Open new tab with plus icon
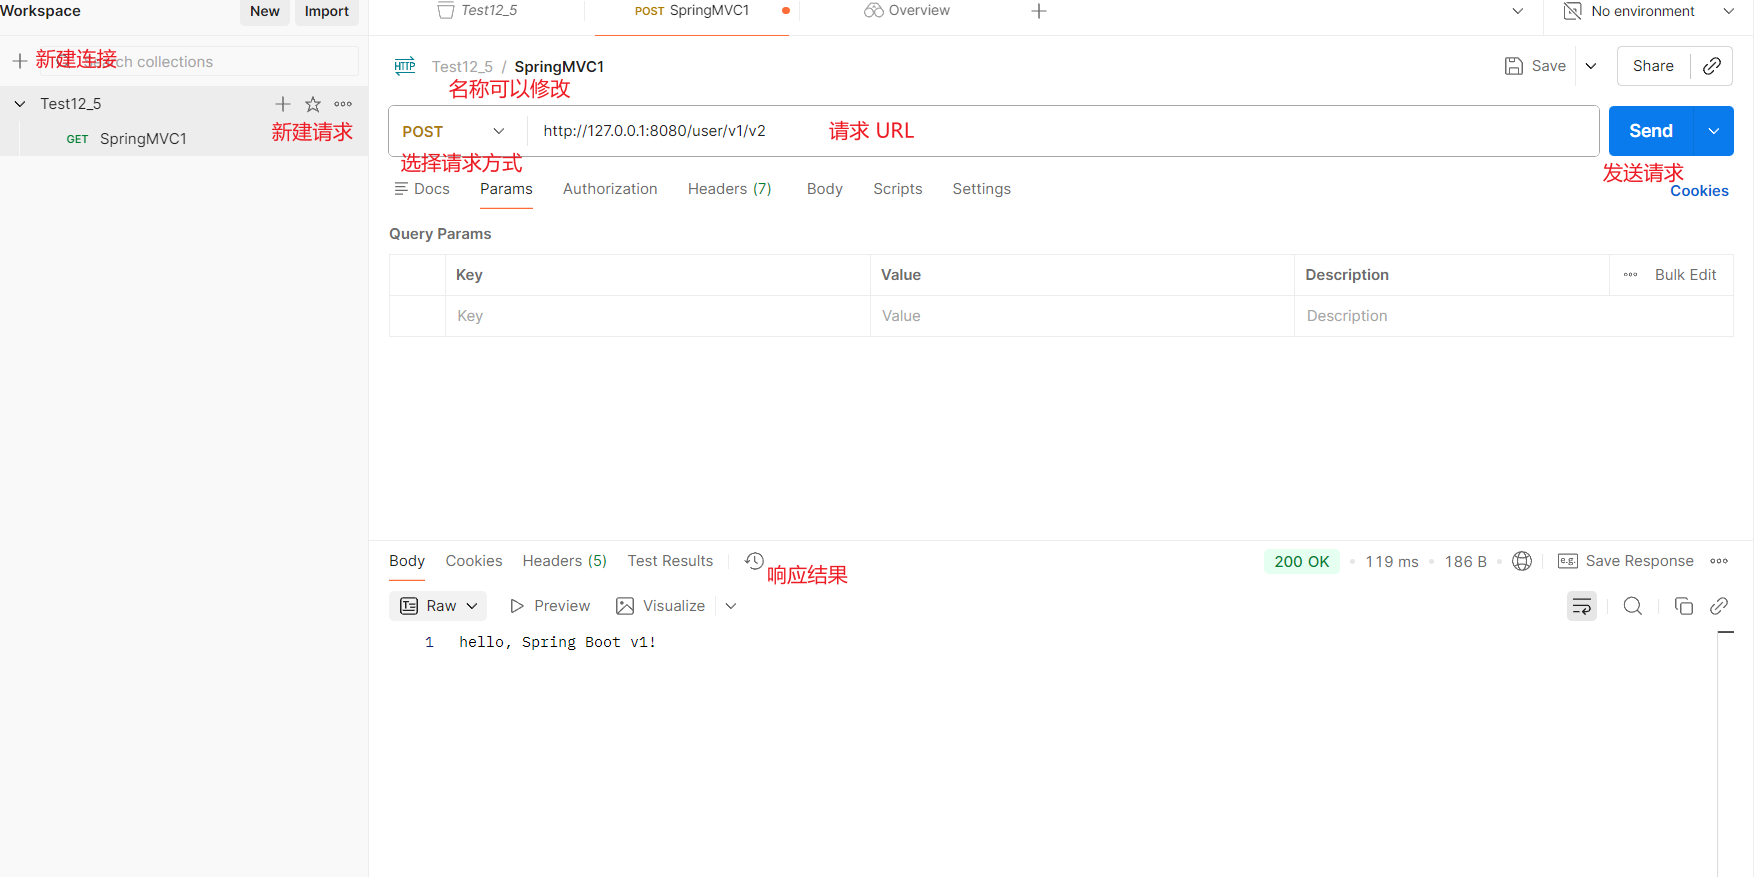1763x877 pixels. (x=1039, y=11)
